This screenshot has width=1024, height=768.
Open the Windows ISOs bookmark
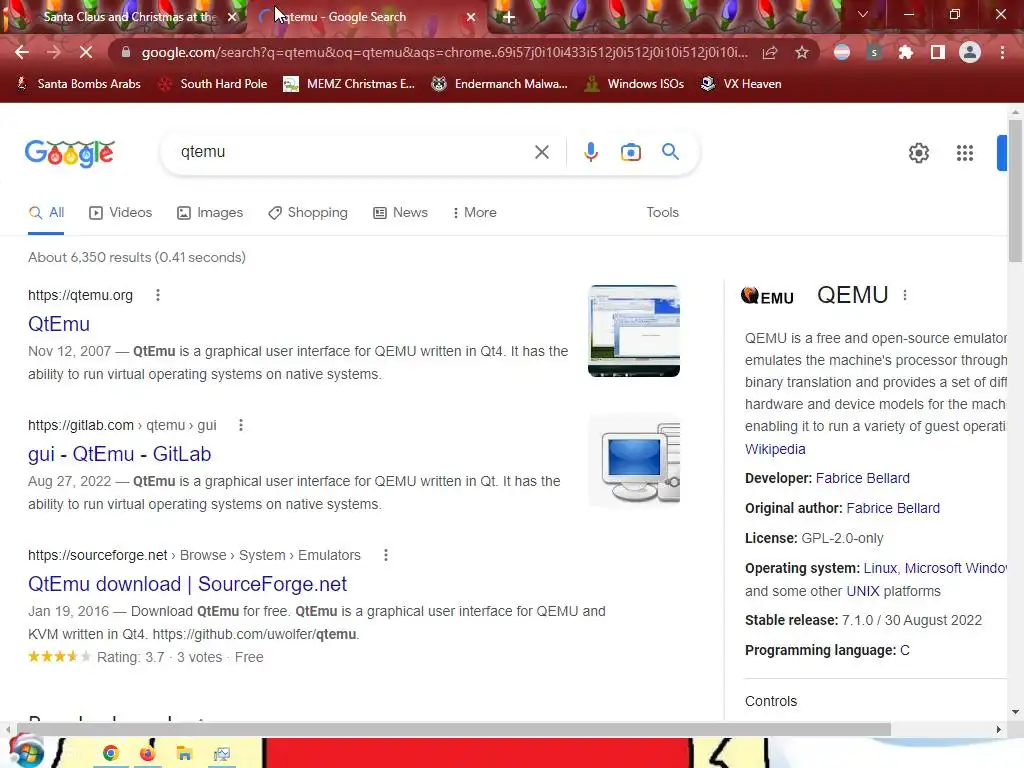point(633,84)
